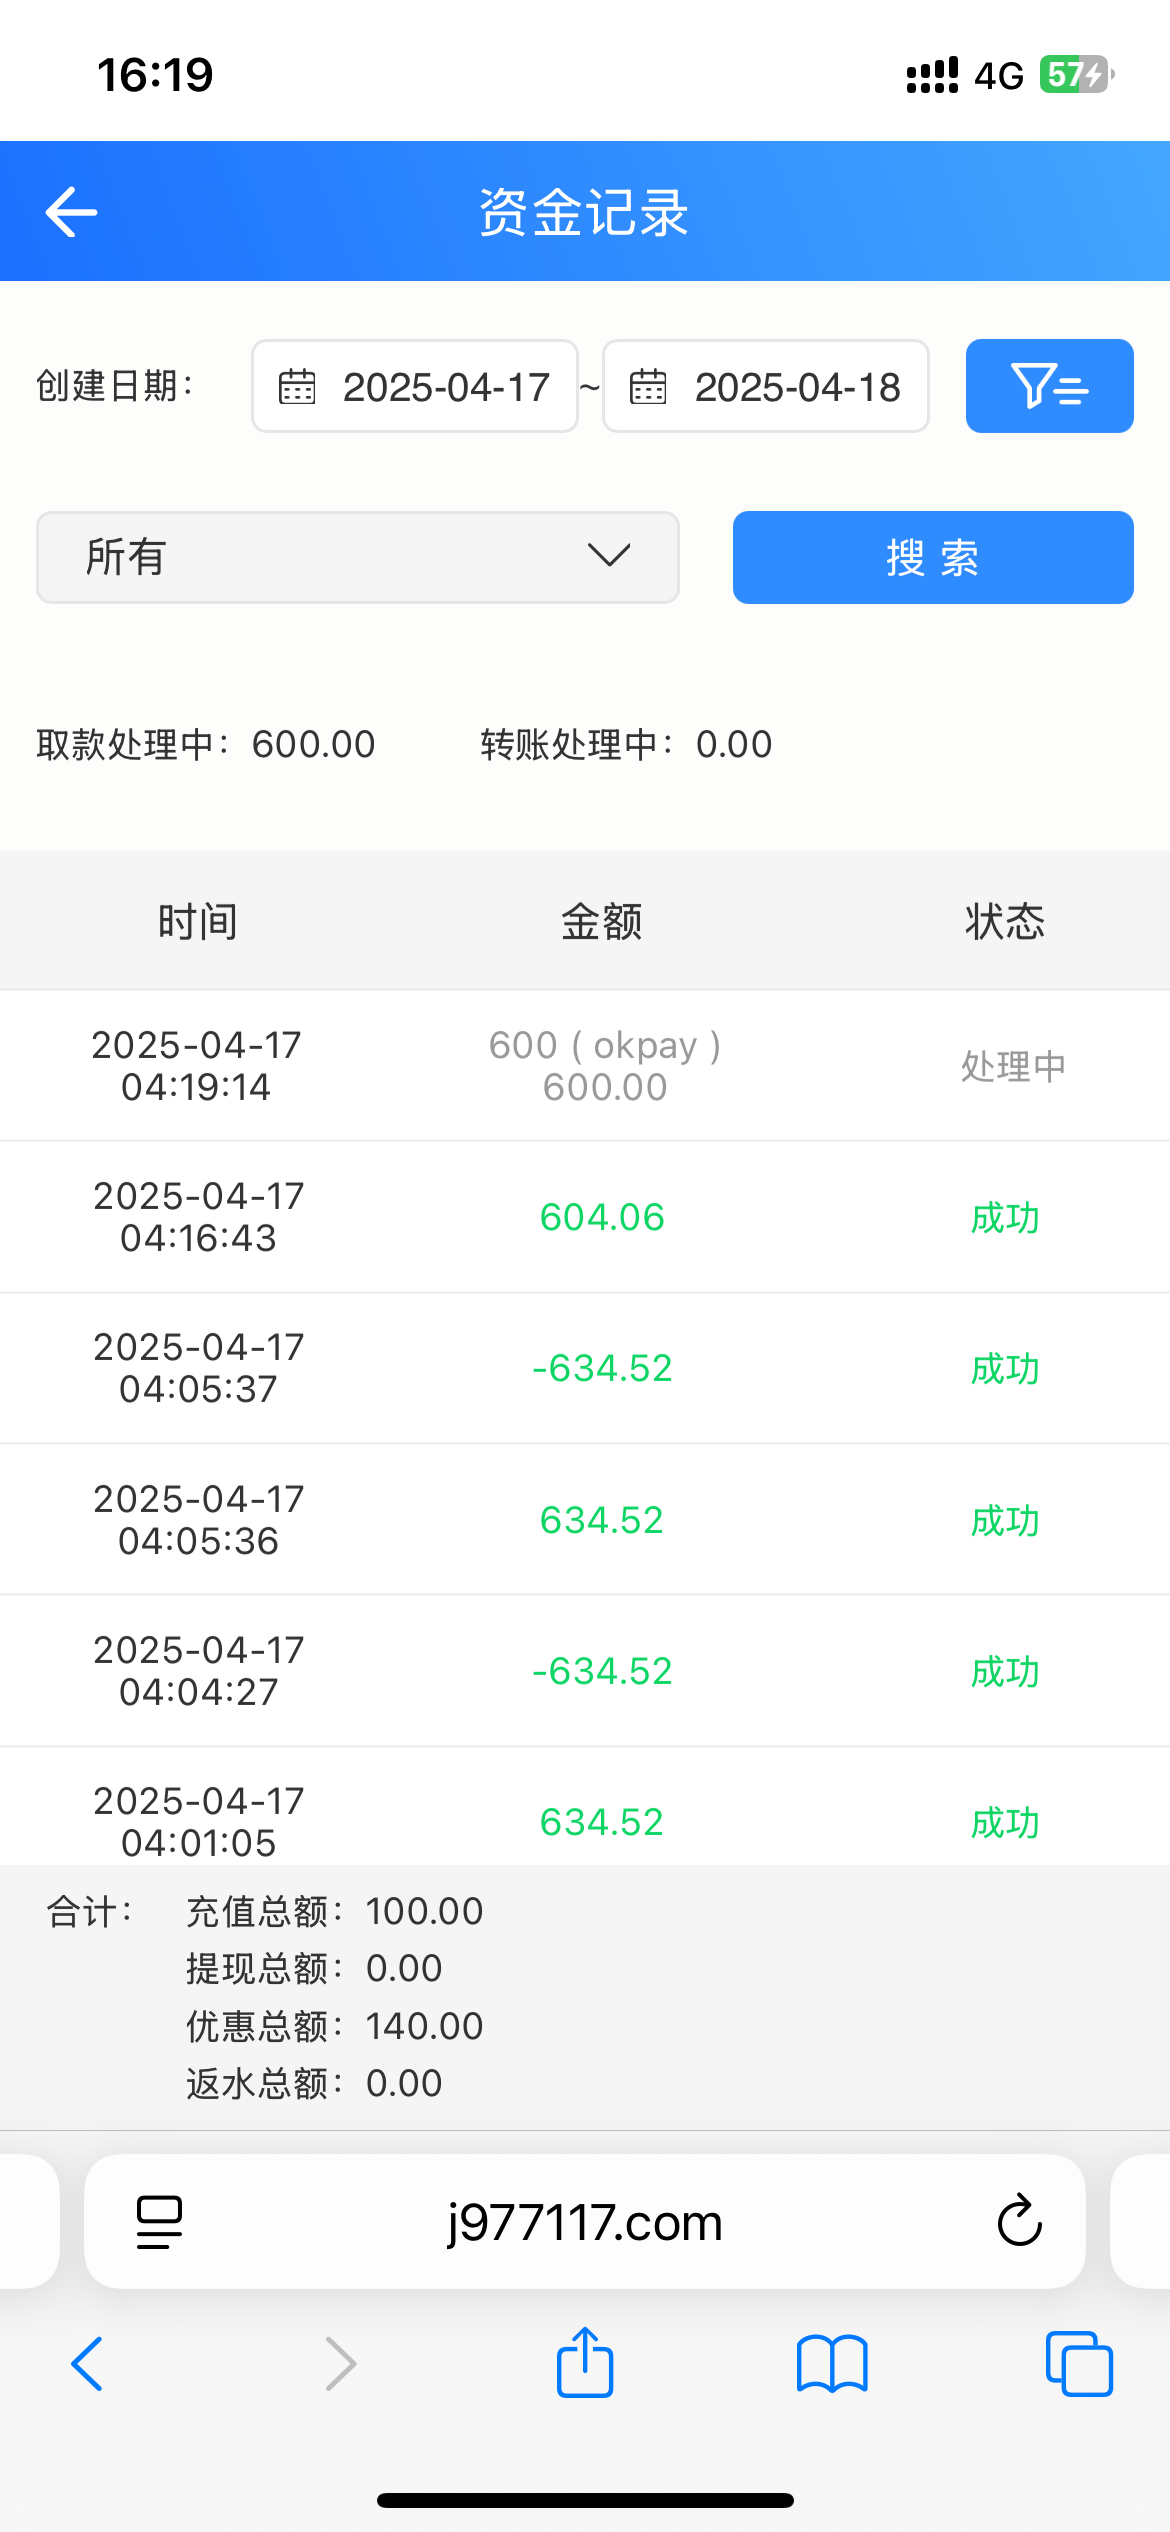The width and height of the screenshot is (1170, 2532).
Task: Tap the j977117.com address bar
Action: point(584,2222)
